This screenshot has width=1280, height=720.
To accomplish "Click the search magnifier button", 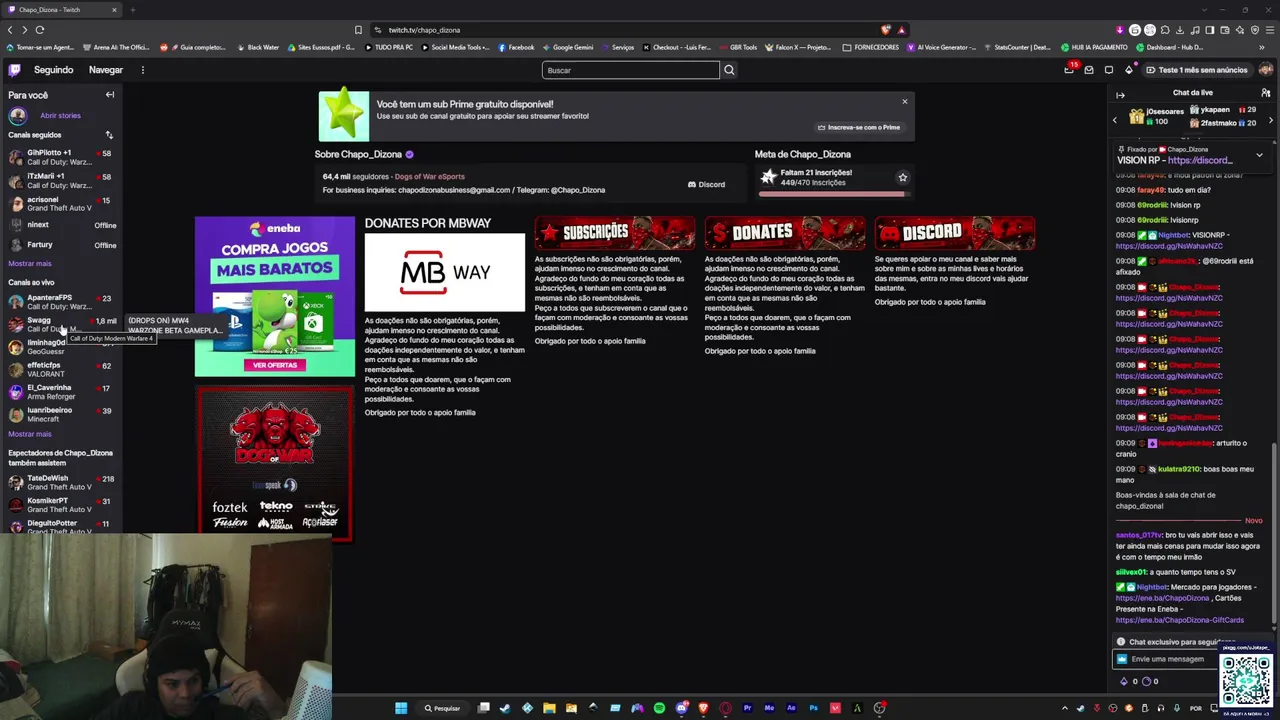I will pos(729,70).
